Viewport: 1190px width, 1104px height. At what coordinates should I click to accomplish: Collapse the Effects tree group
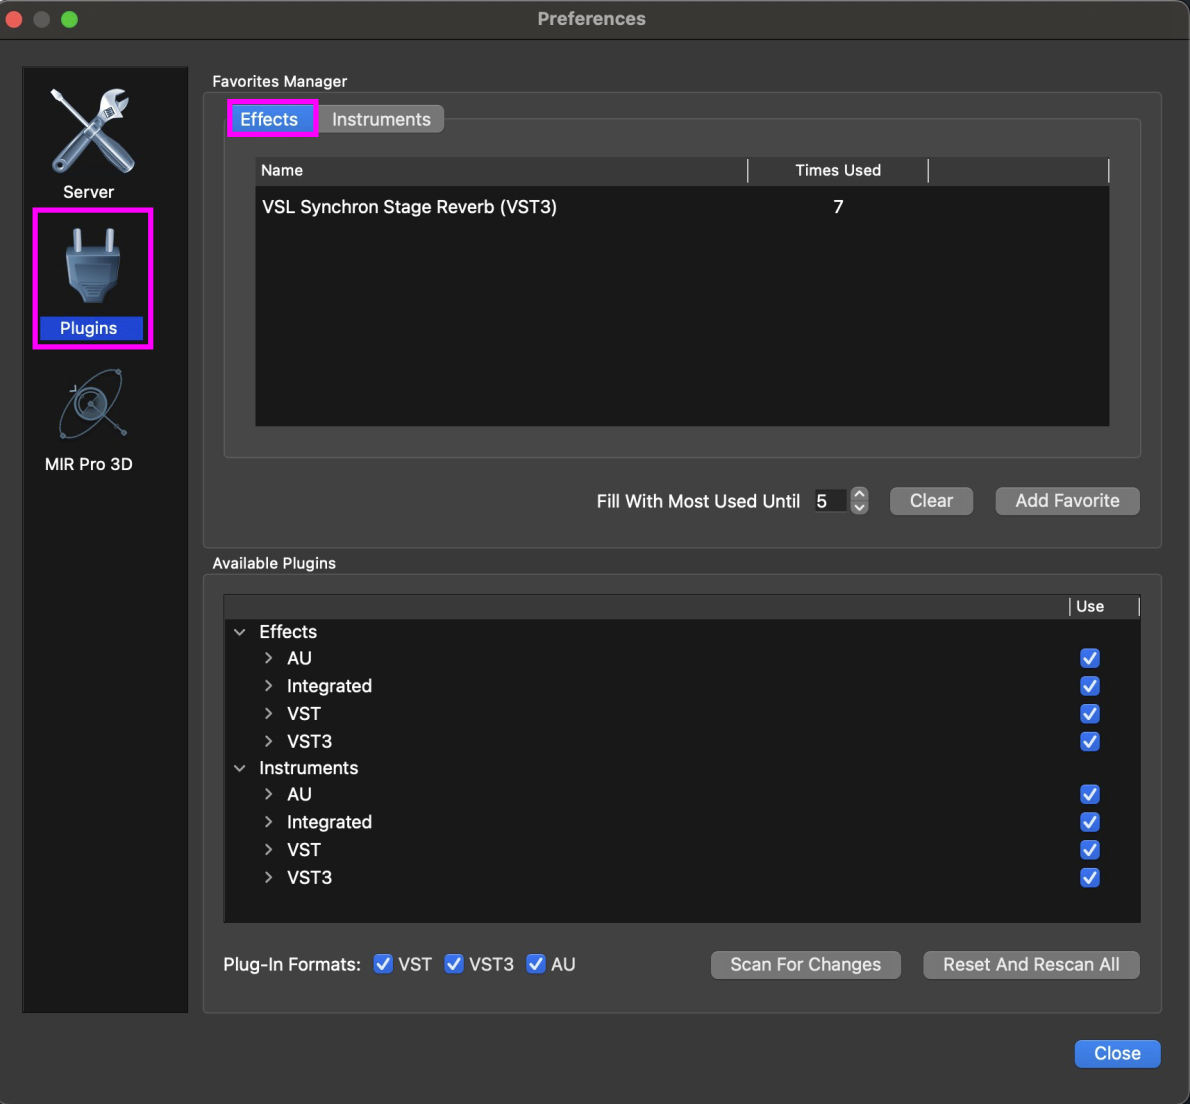point(240,632)
